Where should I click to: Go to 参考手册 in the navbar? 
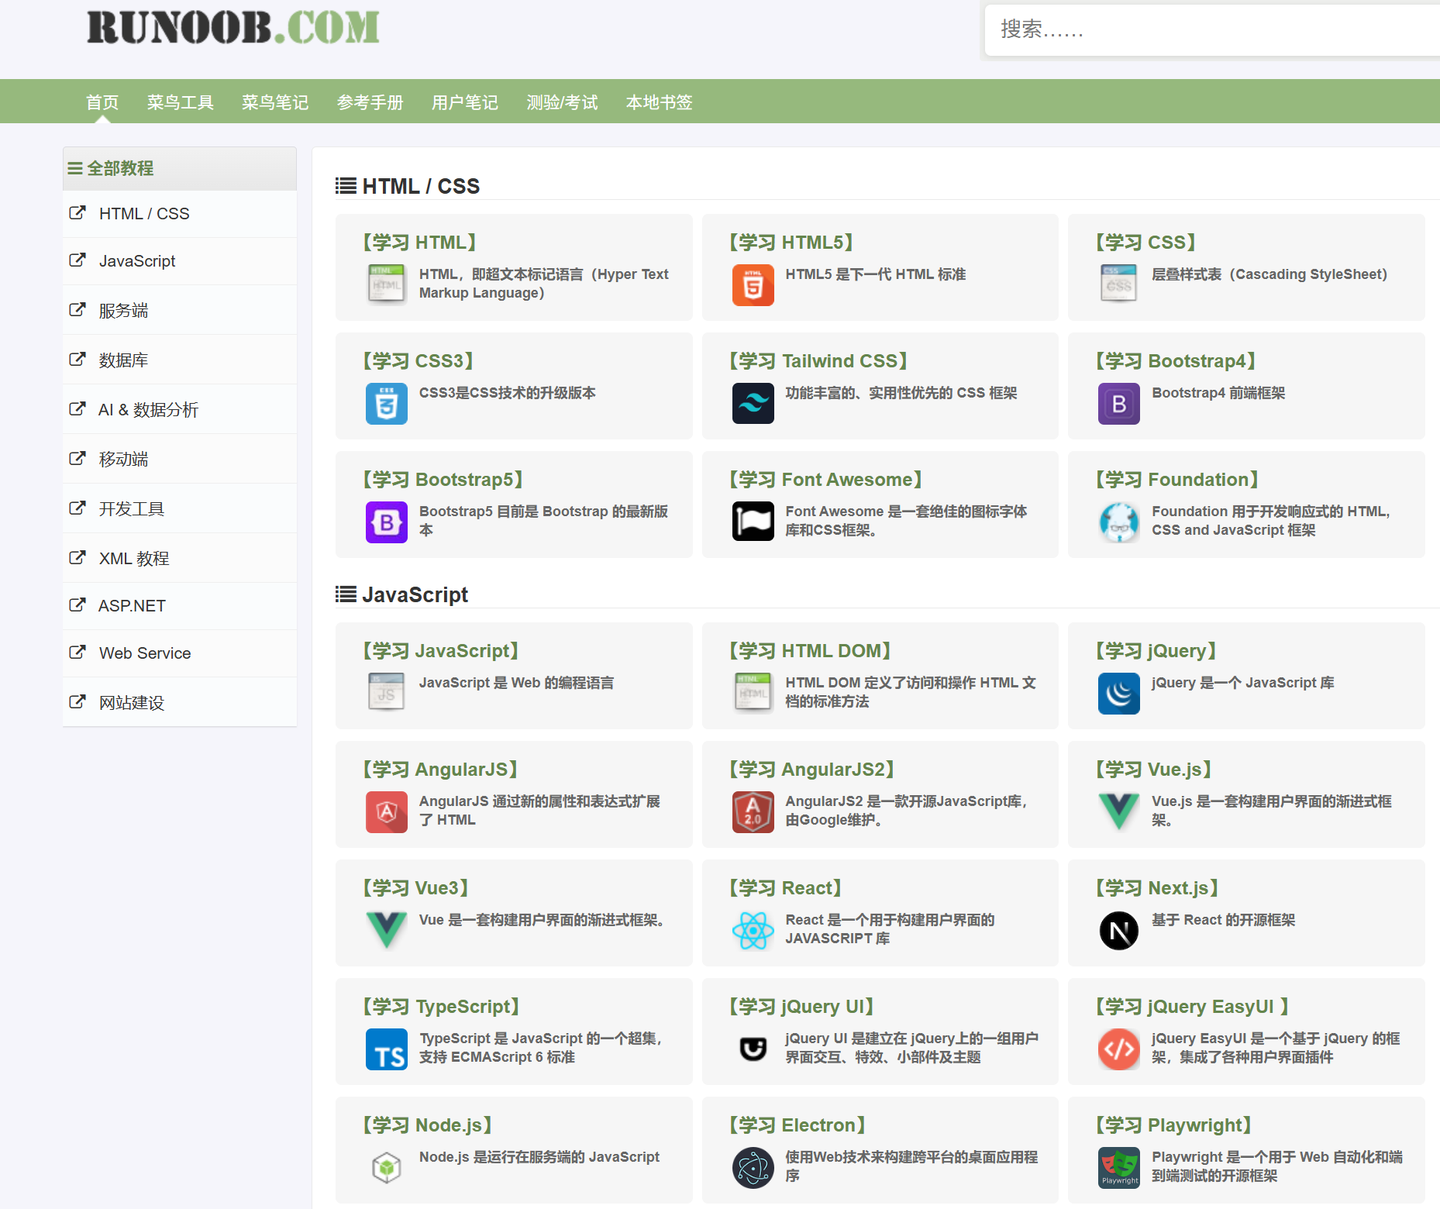point(370,102)
